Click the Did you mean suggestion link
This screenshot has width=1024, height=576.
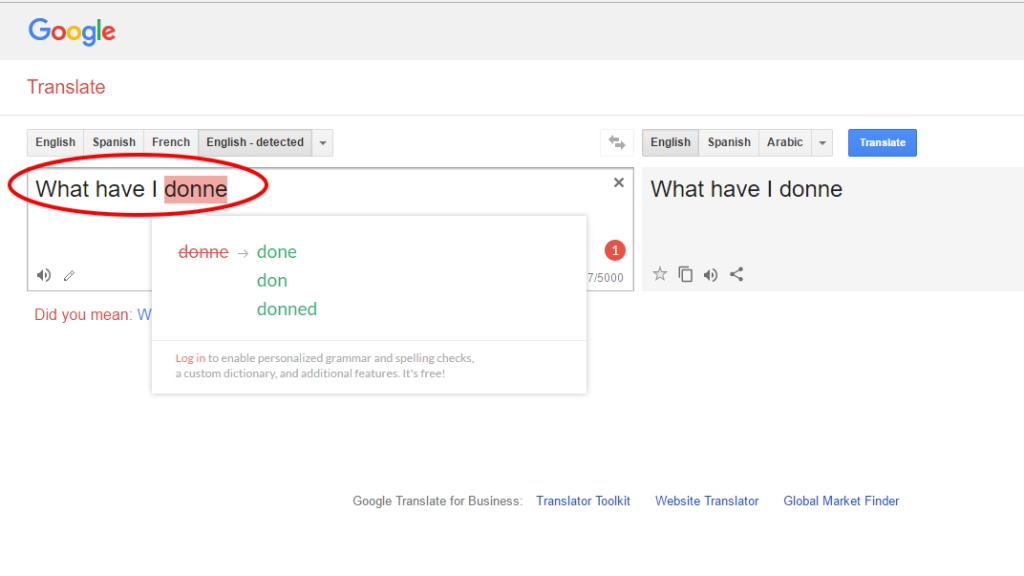pos(144,315)
